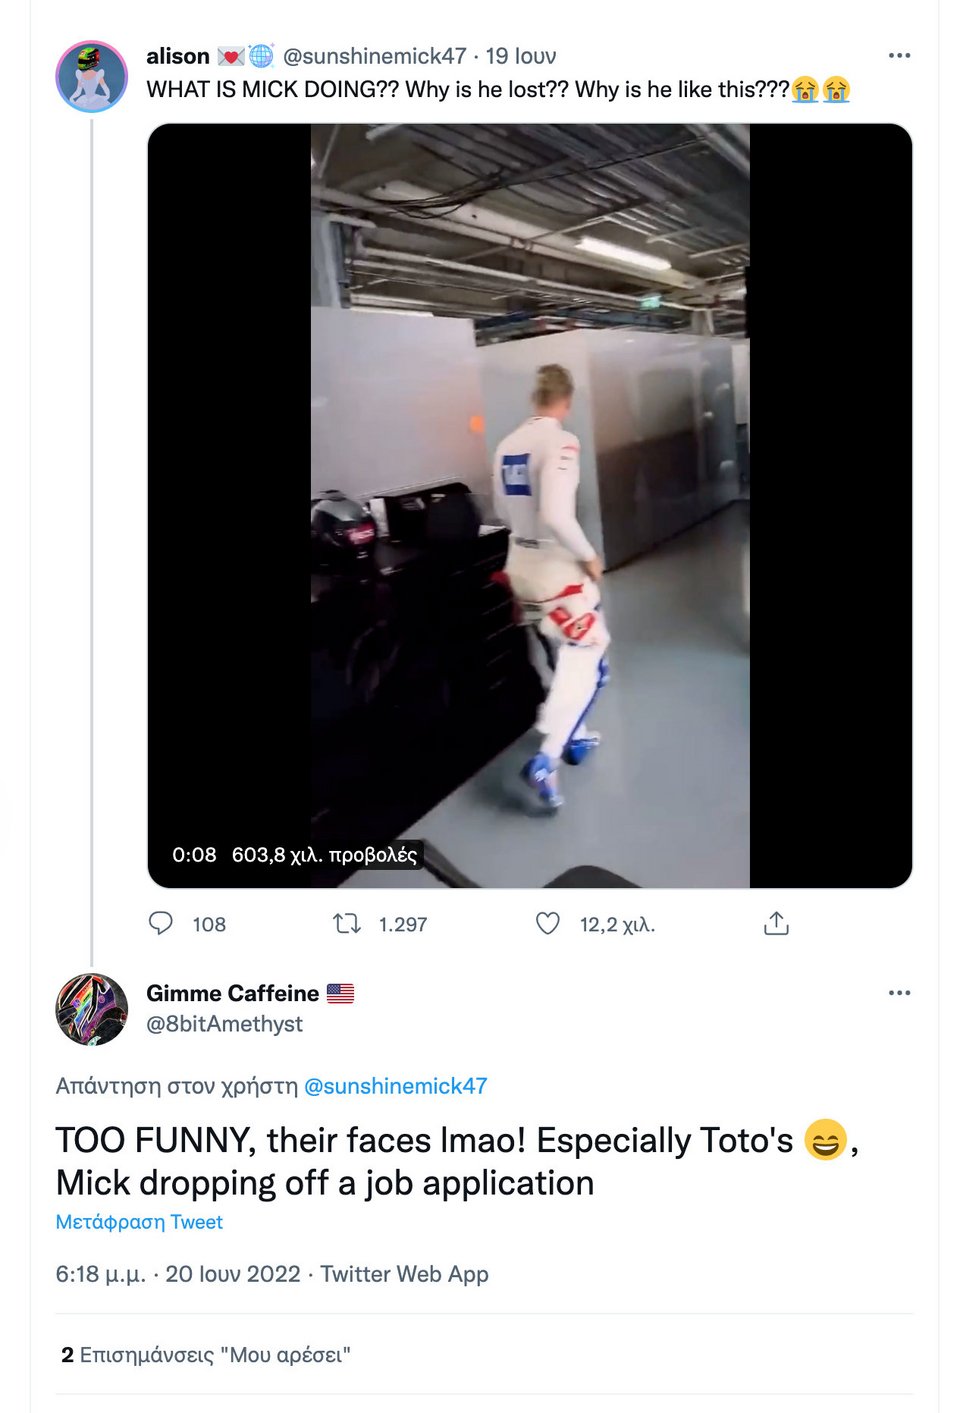Play the Mick video

[x=530, y=506]
